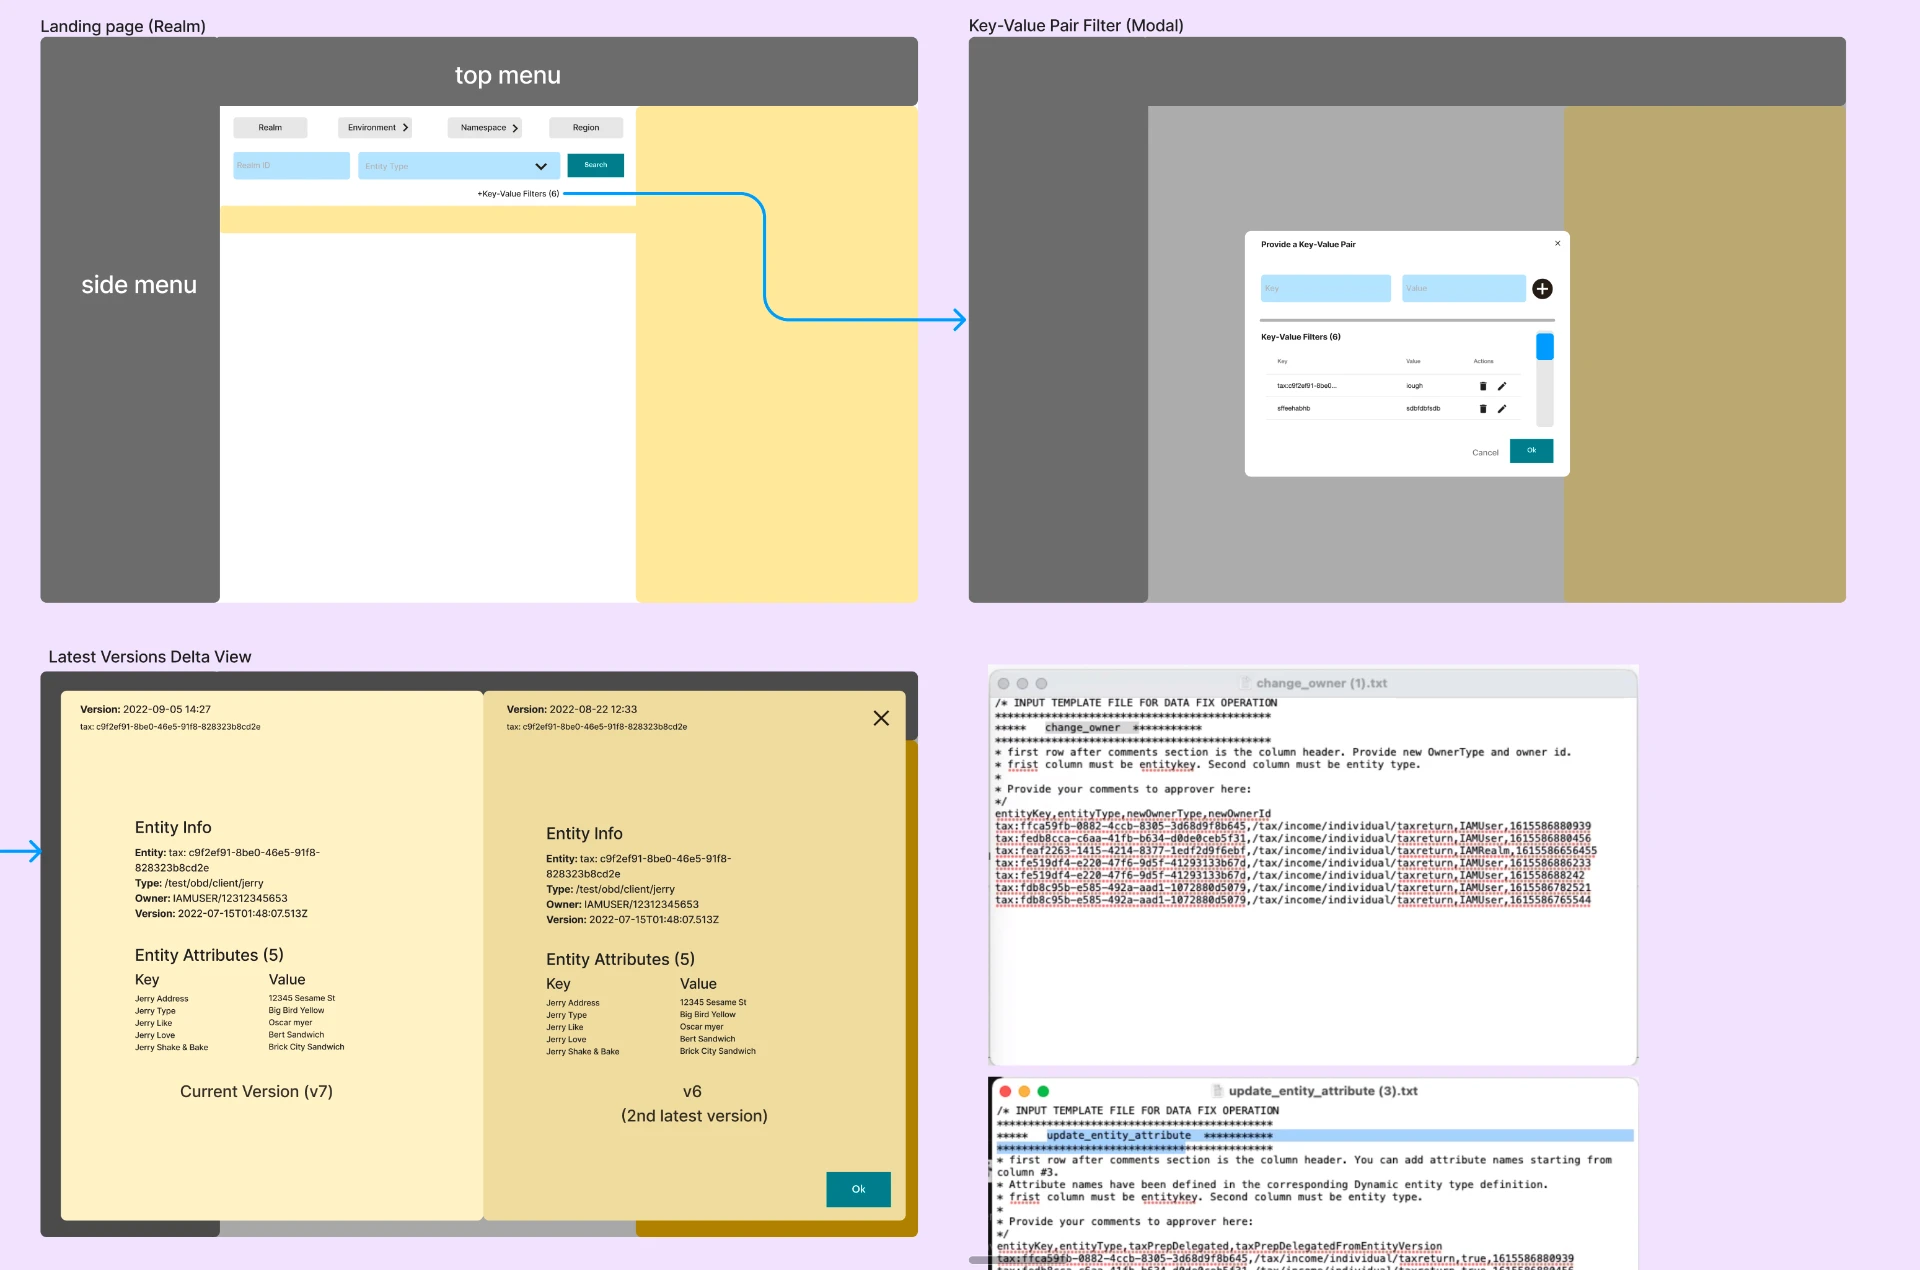Click Ok in Key-Value Pair modal
1920x1270 pixels.
(1531, 451)
